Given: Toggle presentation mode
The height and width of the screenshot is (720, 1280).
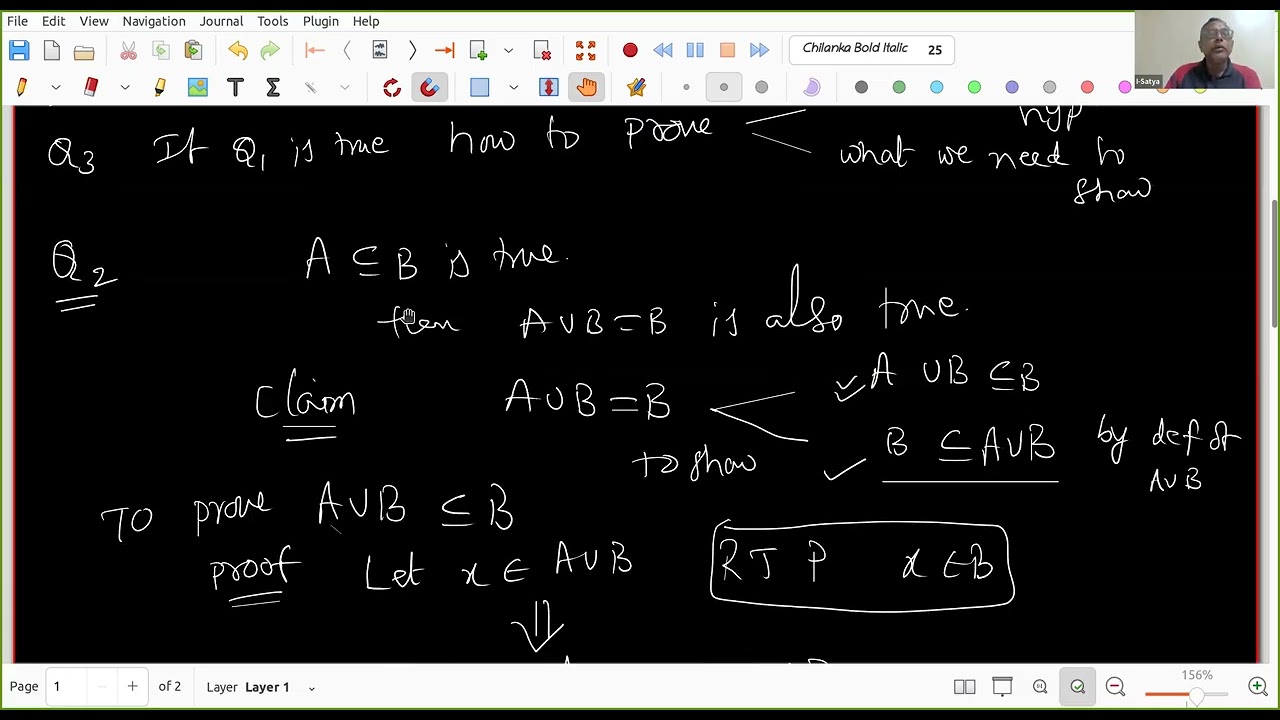Looking at the screenshot, I should click(1002, 687).
